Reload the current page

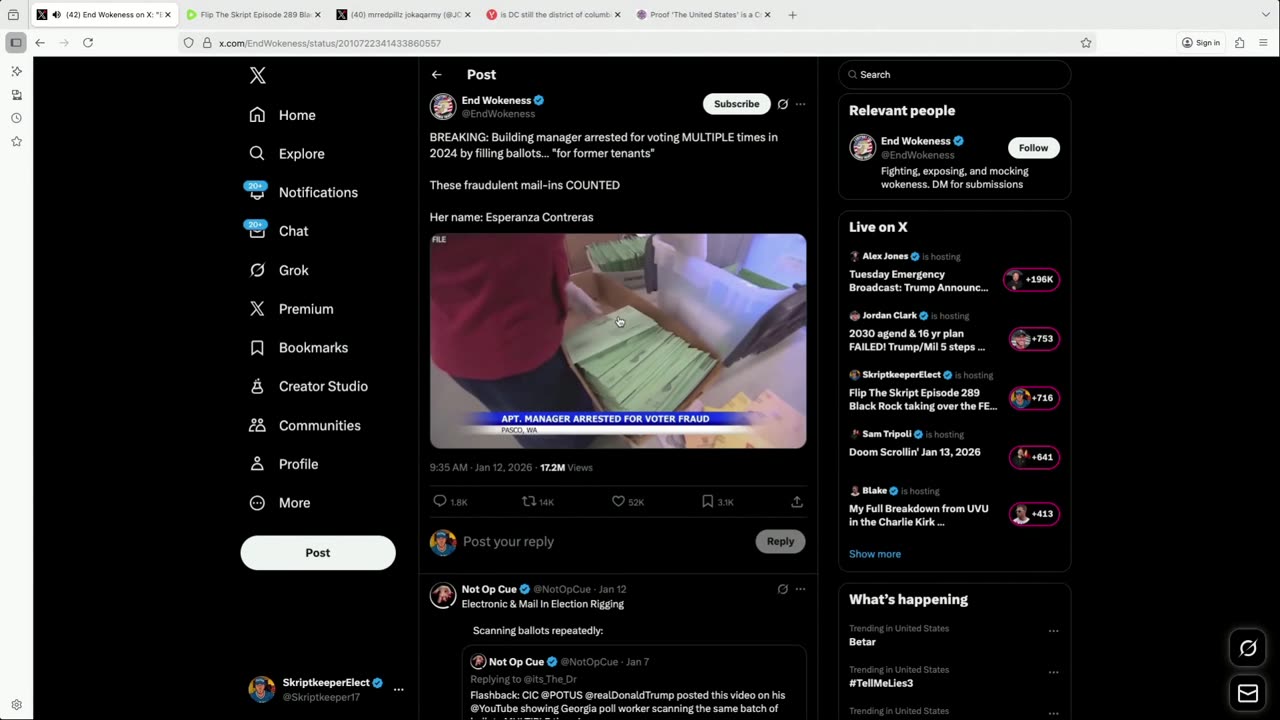coord(88,43)
